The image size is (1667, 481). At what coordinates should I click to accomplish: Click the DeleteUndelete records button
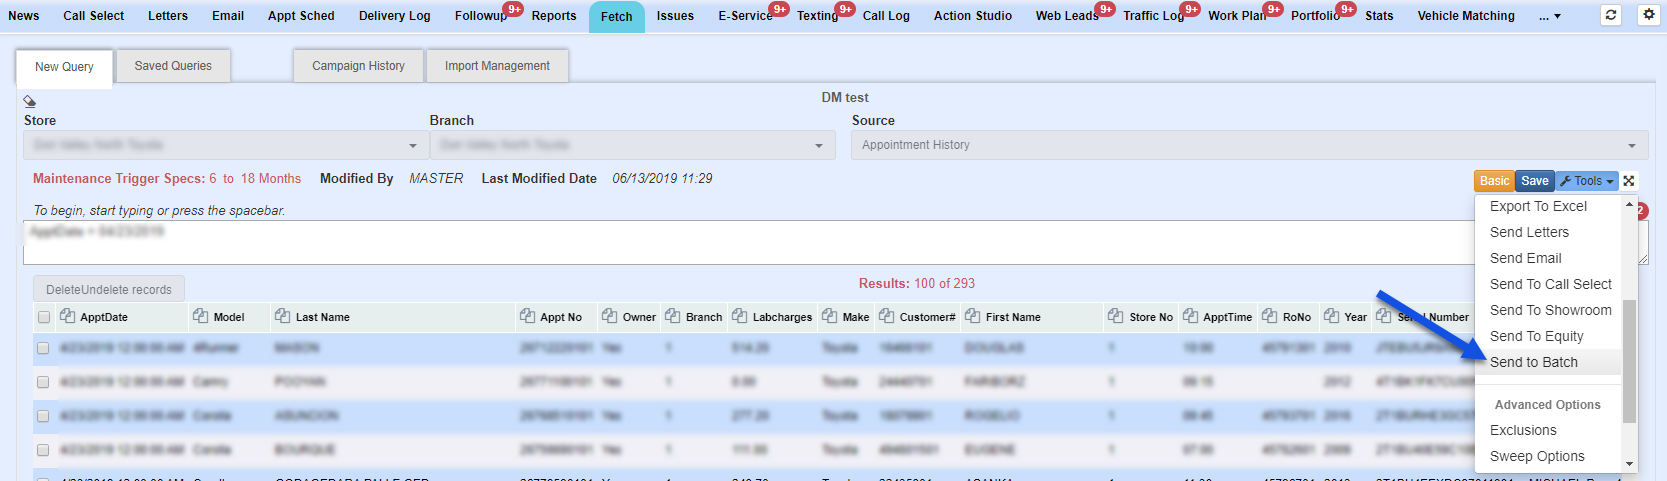[109, 290]
